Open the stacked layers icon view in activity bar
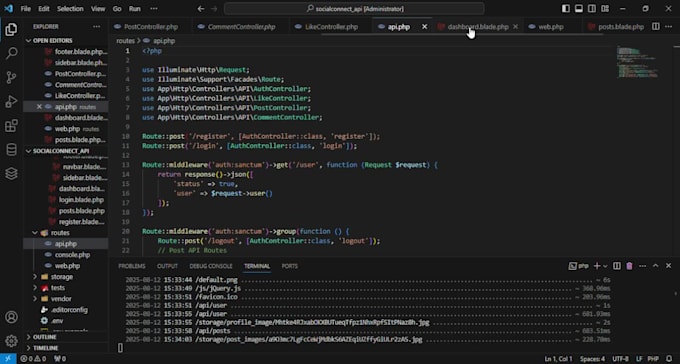This screenshot has height=364, width=680. pyautogui.click(x=11, y=174)
